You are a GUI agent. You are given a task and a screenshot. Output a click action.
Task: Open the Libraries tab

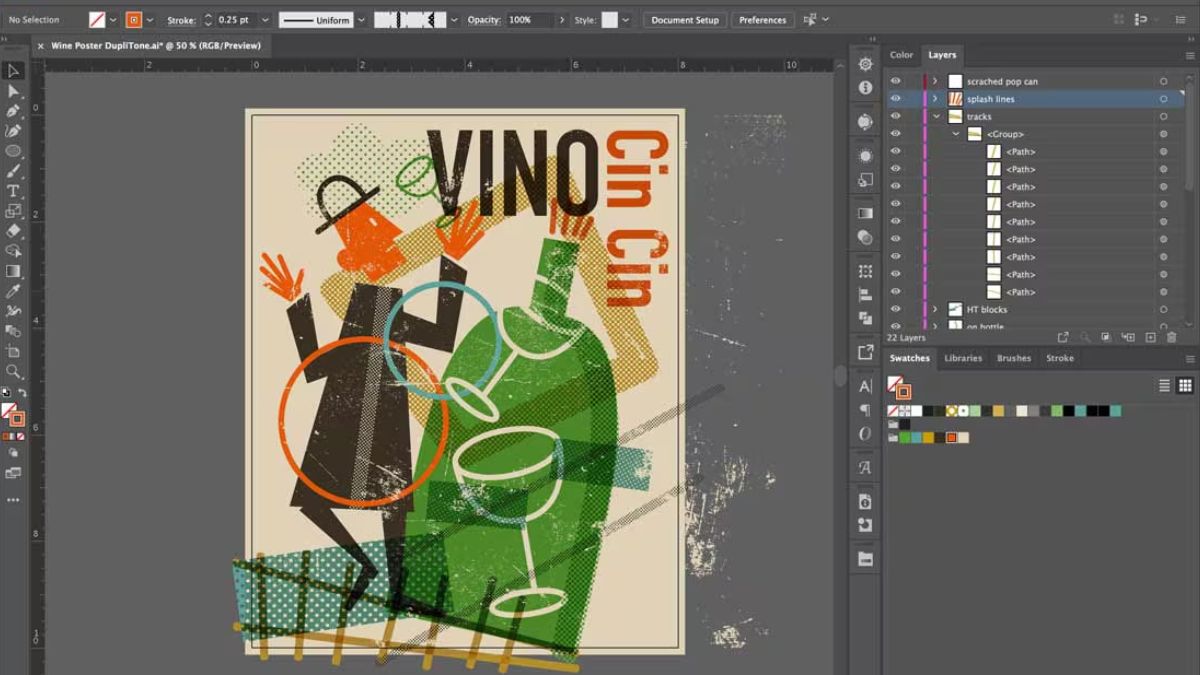[963, 358]
